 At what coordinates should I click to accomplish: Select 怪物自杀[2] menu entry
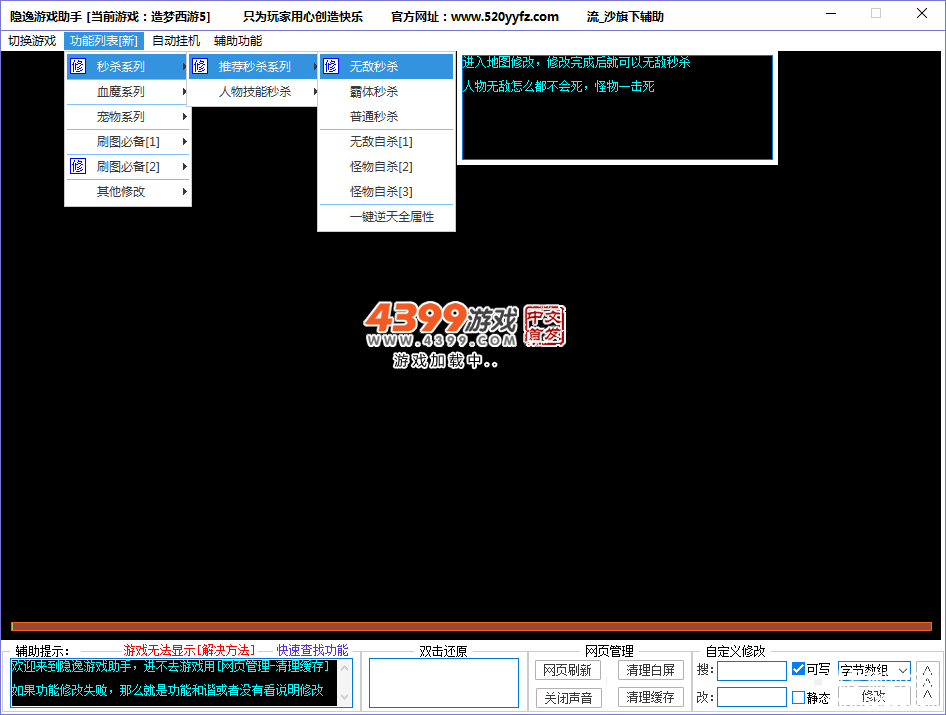pos(386,167)
